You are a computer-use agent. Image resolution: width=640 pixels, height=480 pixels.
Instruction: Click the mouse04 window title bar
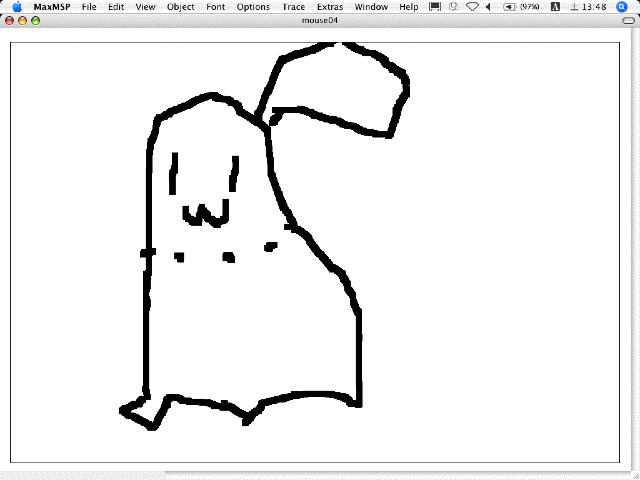click(x=320, y=20)
